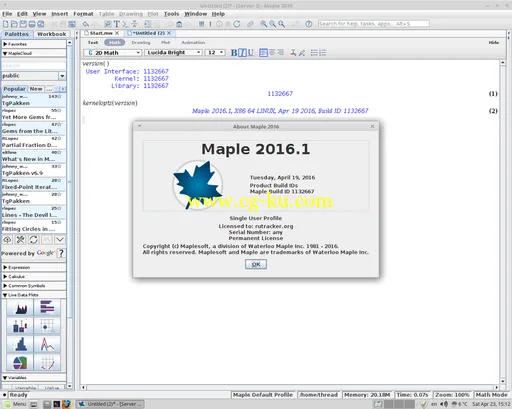The height and width of the screenshot is (409, 512).
Task: Insert line chart from Live Data Plots
Action: pos(47,344)
